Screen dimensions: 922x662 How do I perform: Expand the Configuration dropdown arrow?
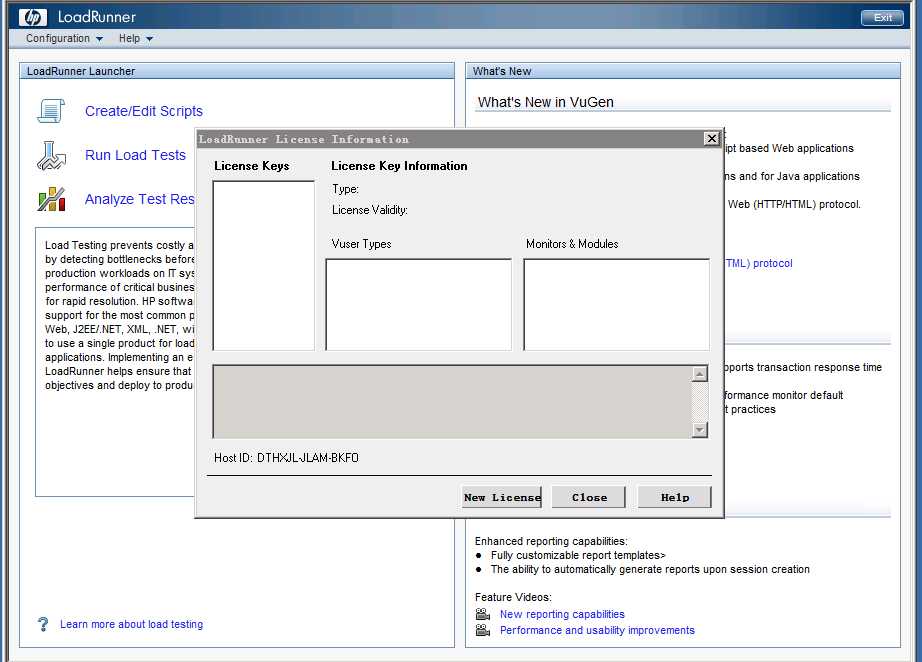(x=99, y=39)
